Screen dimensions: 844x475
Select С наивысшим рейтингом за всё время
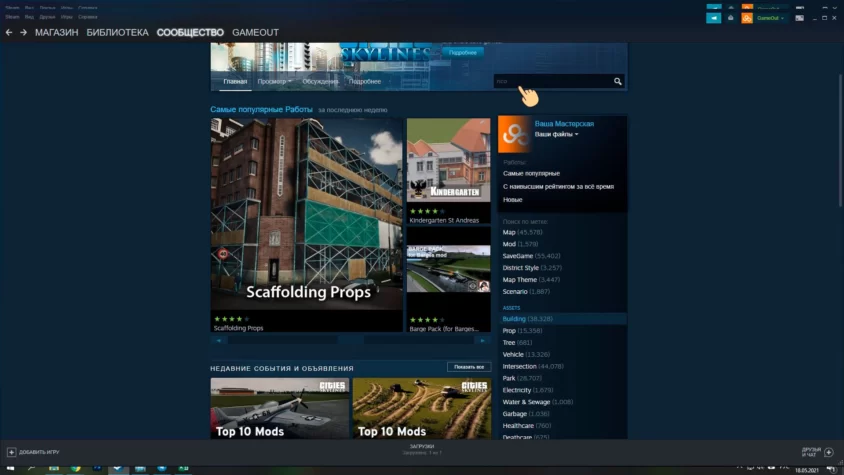point(558,186)
